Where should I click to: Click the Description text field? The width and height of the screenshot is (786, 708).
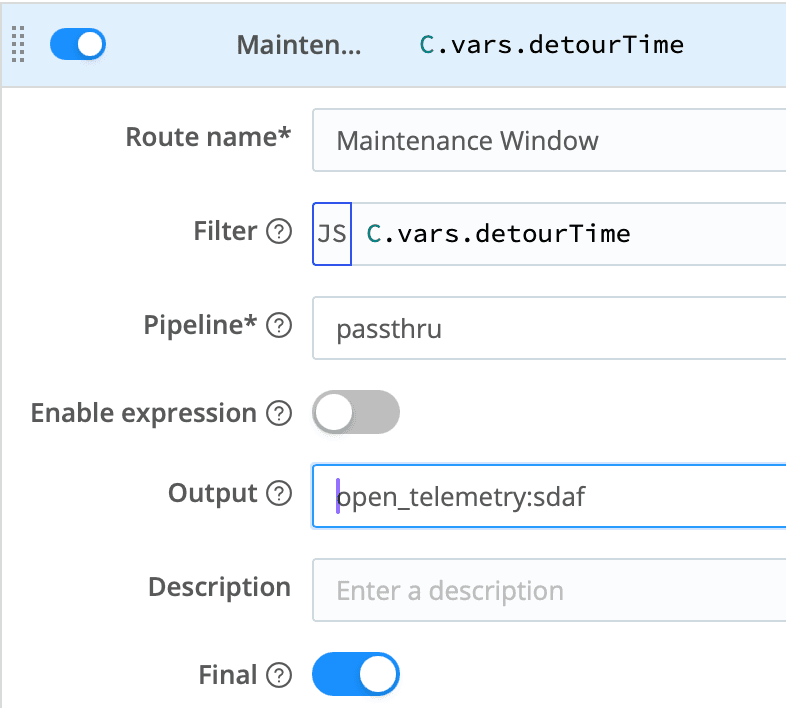pos(550,590)
